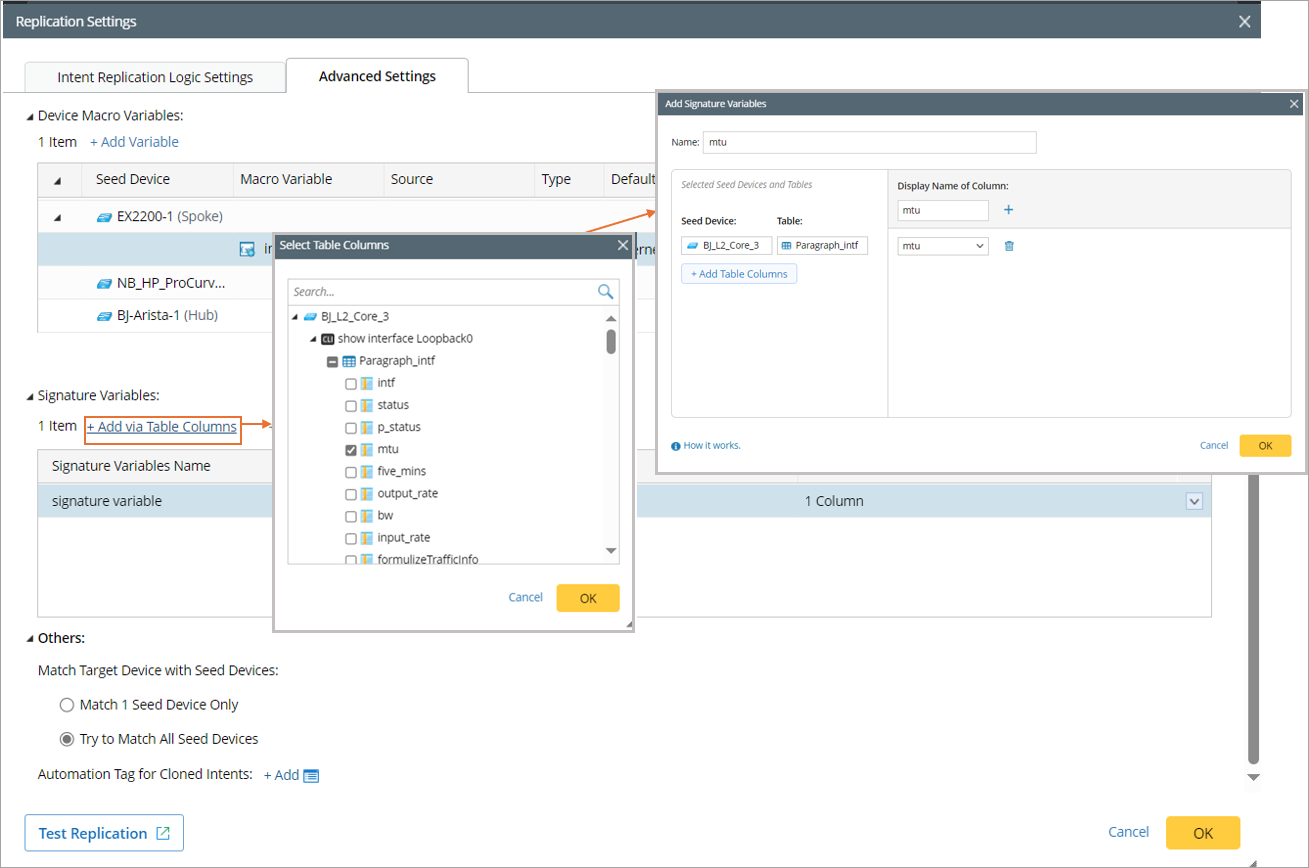Collapse the BJ_L2_Core_3 tree node
Image resolution: width=1309 pixels, height=868 pixels.
pos(295,317)
